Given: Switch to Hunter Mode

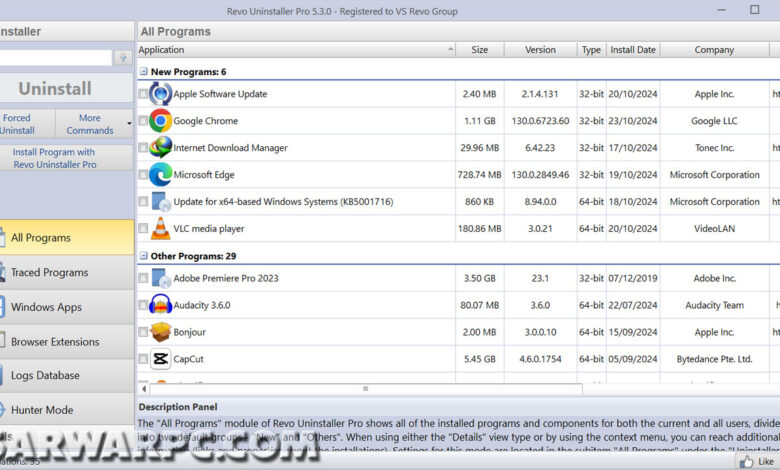Looking at the screenshot, I should click(x=67, y=410).
